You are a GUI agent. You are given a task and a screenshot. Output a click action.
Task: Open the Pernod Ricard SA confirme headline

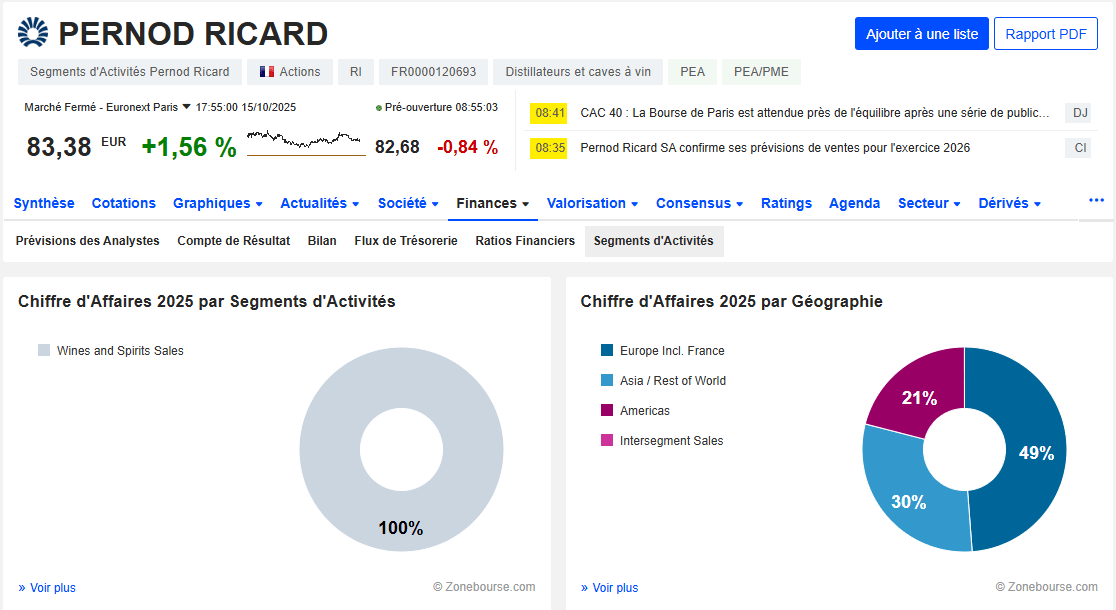click(x=775, y=147)
